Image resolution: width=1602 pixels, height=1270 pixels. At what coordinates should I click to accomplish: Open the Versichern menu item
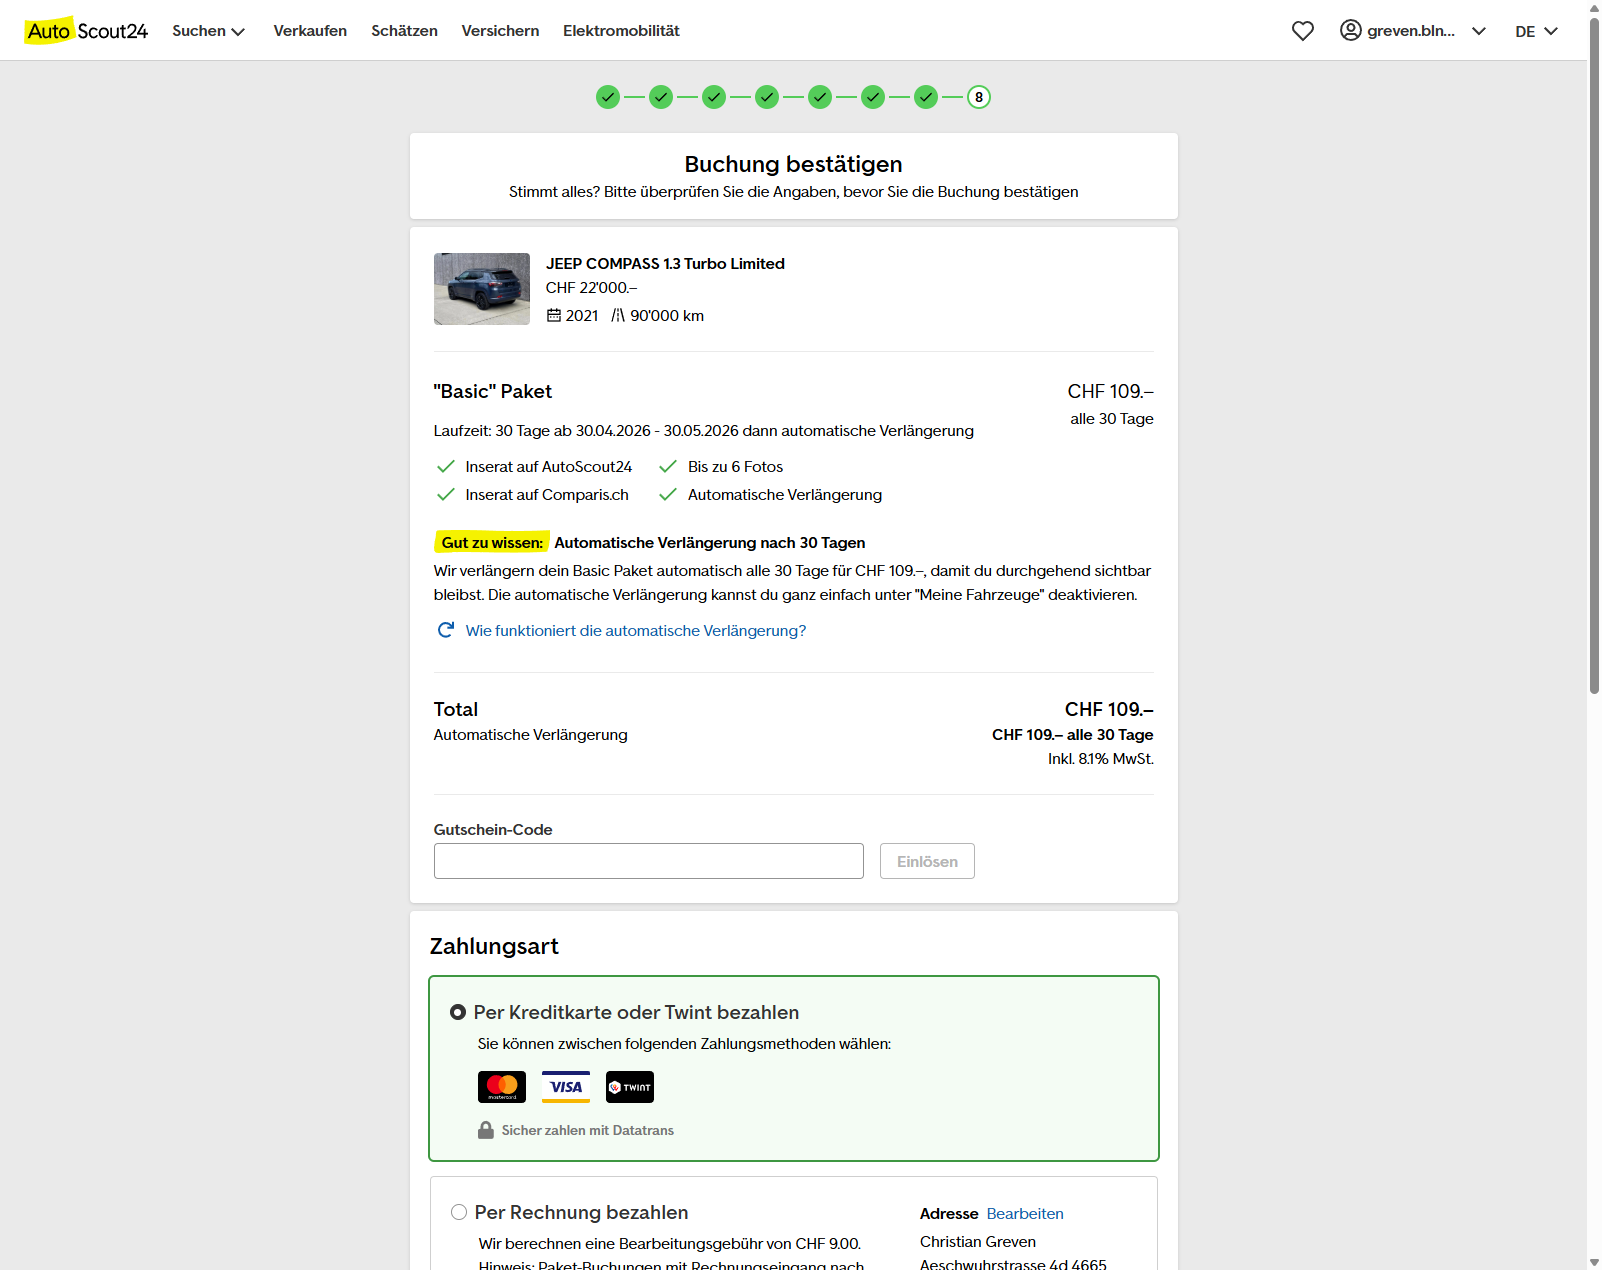(500, 31)
